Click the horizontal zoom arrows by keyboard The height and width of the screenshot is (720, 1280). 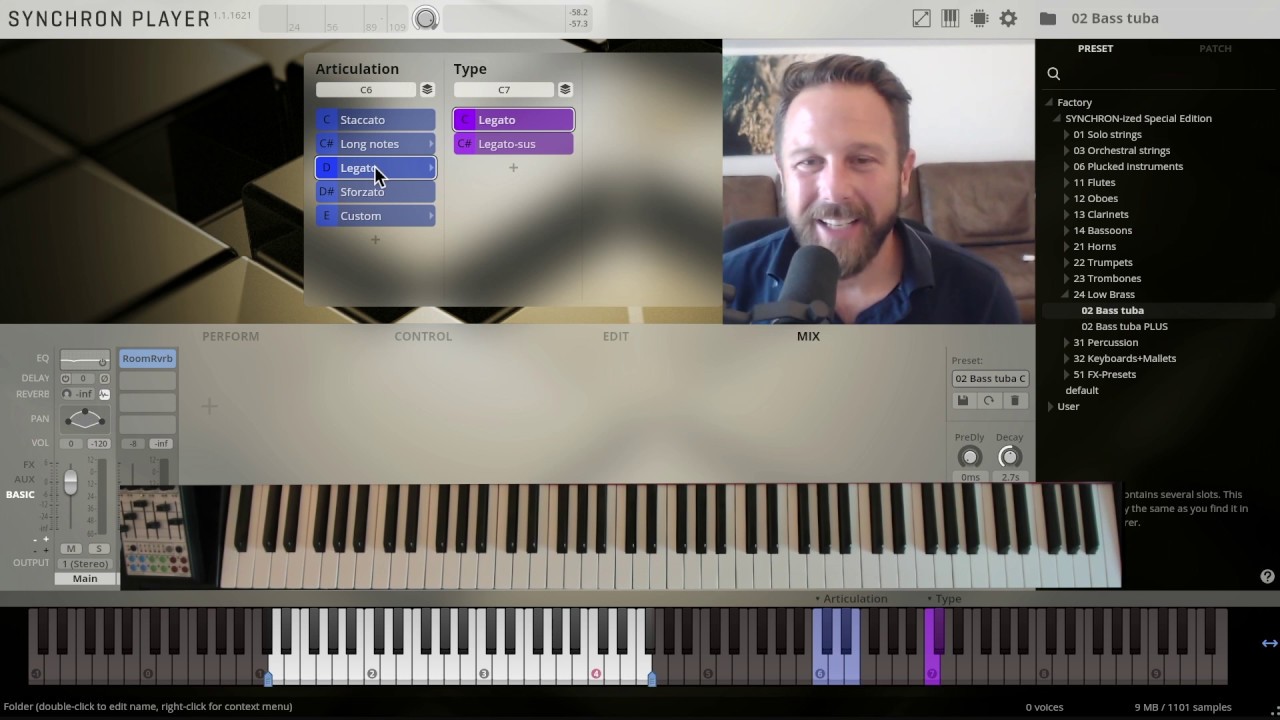tap(1269, 643)
